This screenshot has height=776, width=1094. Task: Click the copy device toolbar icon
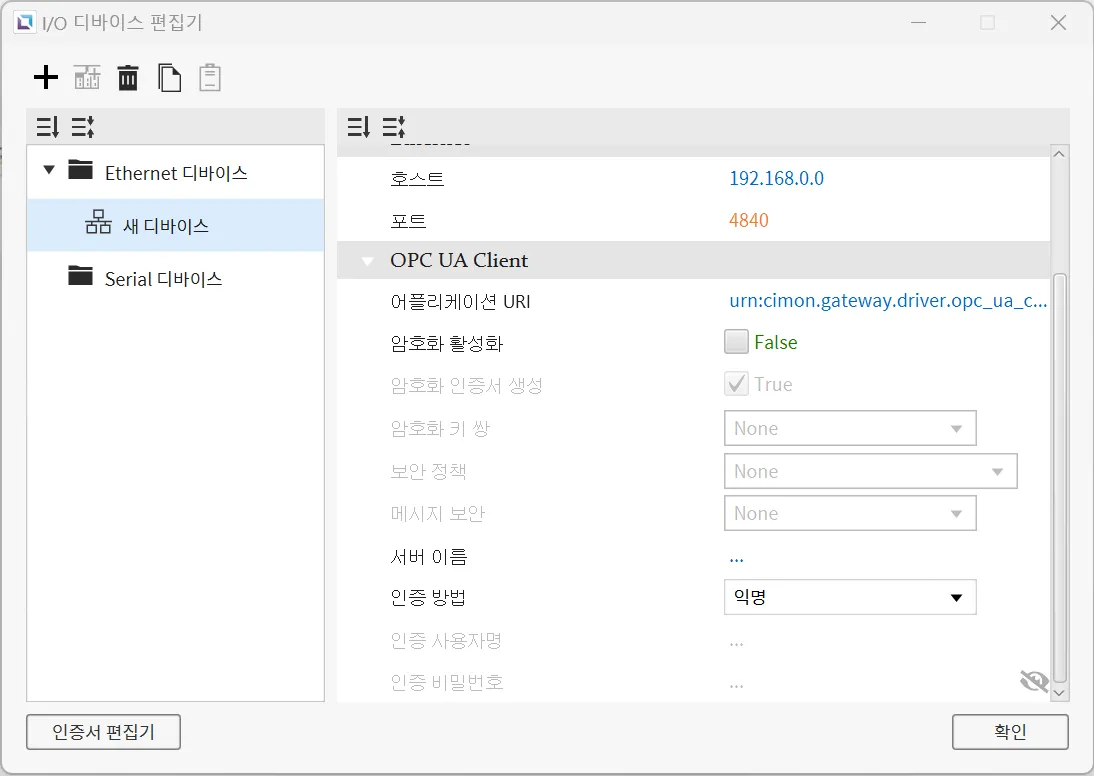coord(170,77)
